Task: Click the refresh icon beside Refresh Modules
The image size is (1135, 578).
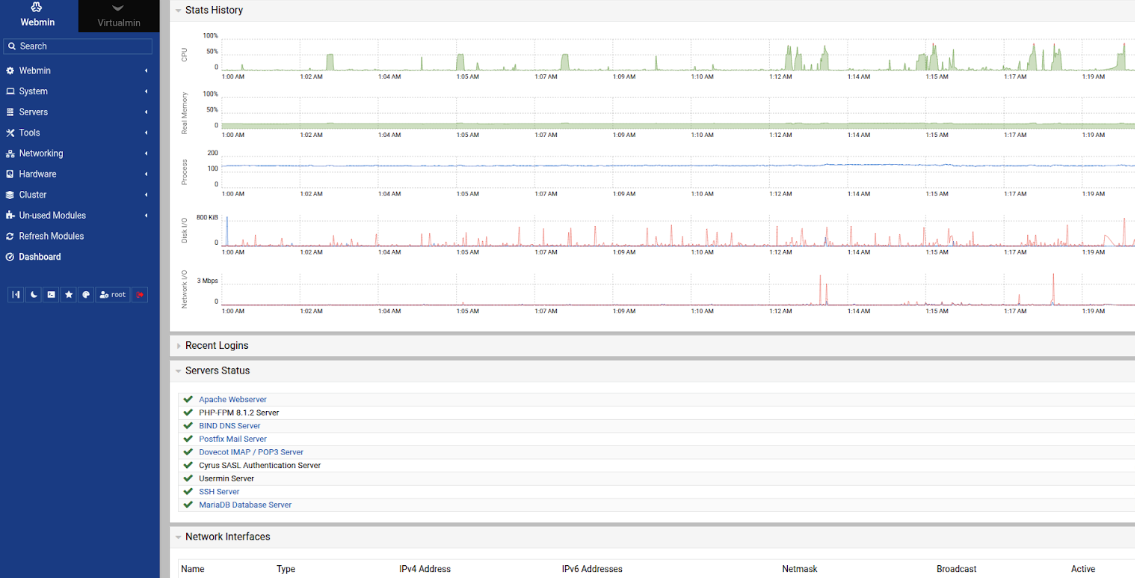Action: pyautogui.click(x=10, y=236)
